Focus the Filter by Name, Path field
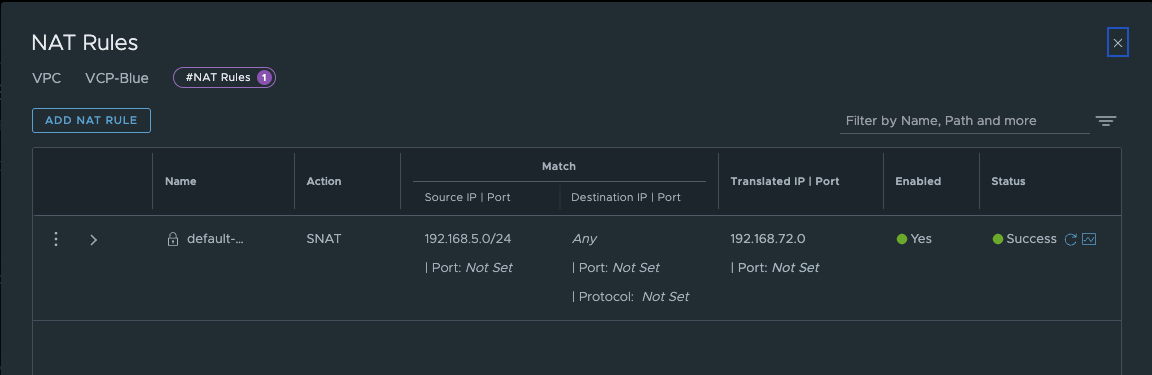The image size is (1152, 375). click(x=964, y=121)
